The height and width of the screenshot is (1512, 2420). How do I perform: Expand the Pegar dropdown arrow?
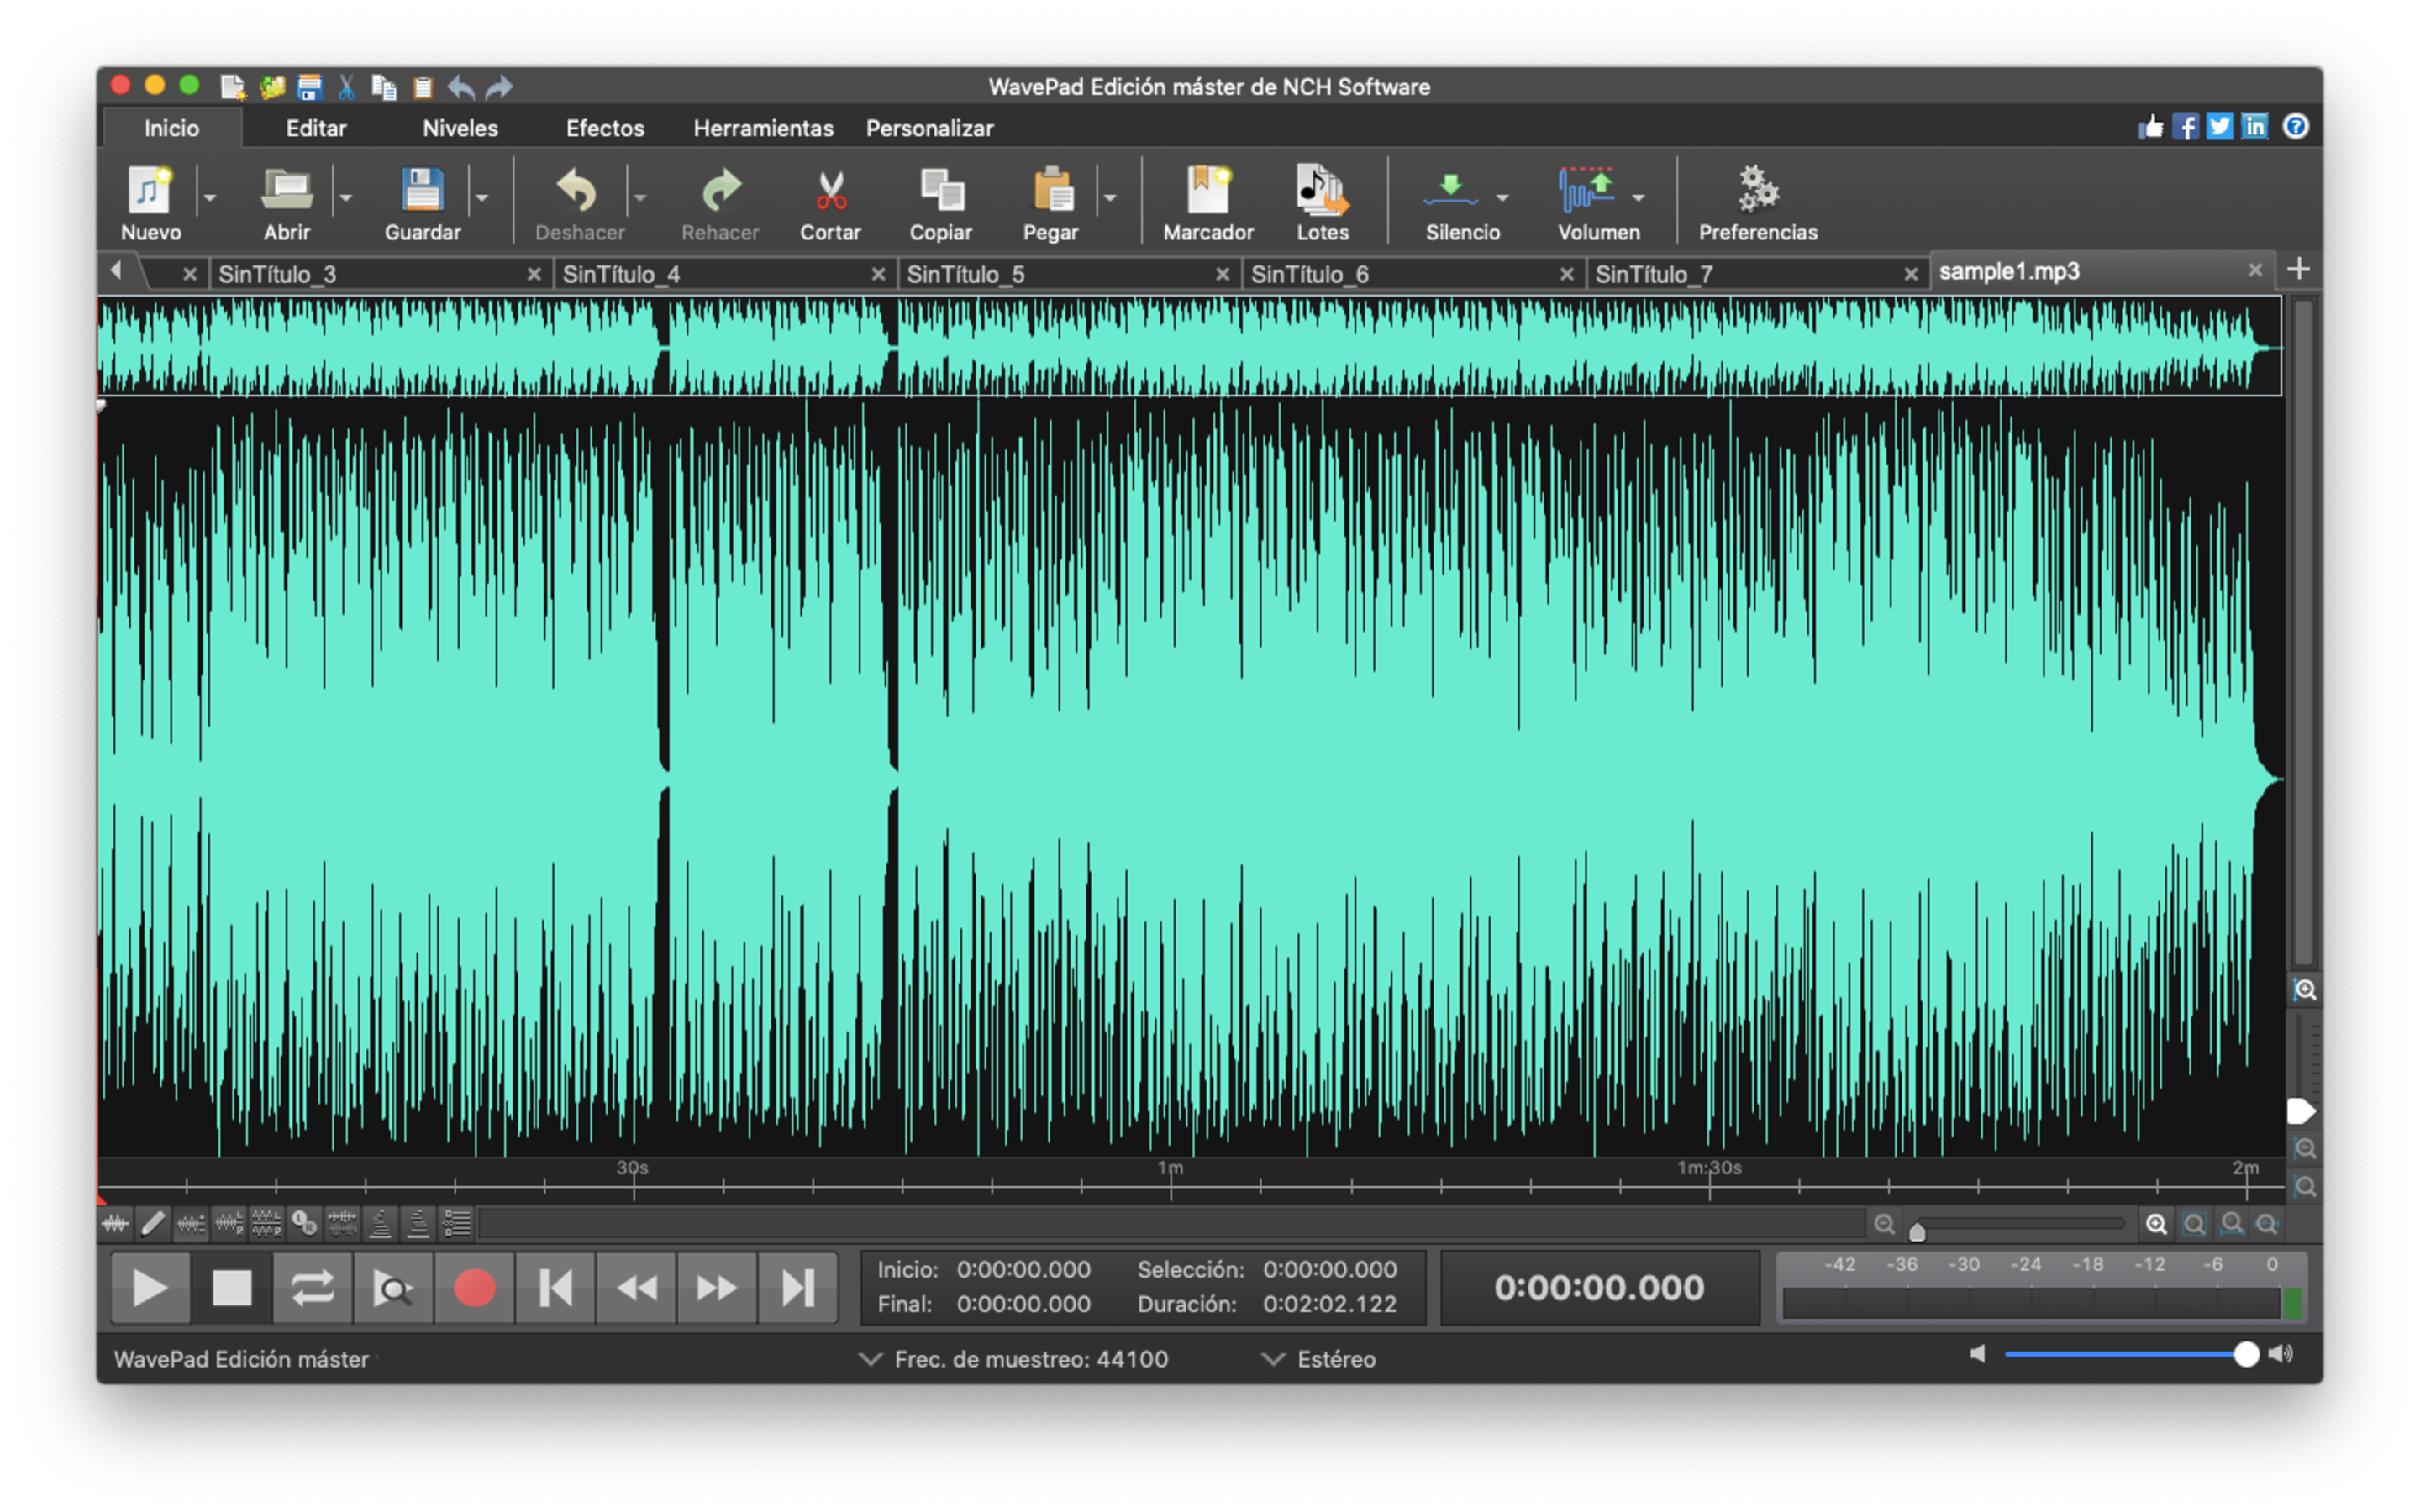click(x=1110, y=197)
